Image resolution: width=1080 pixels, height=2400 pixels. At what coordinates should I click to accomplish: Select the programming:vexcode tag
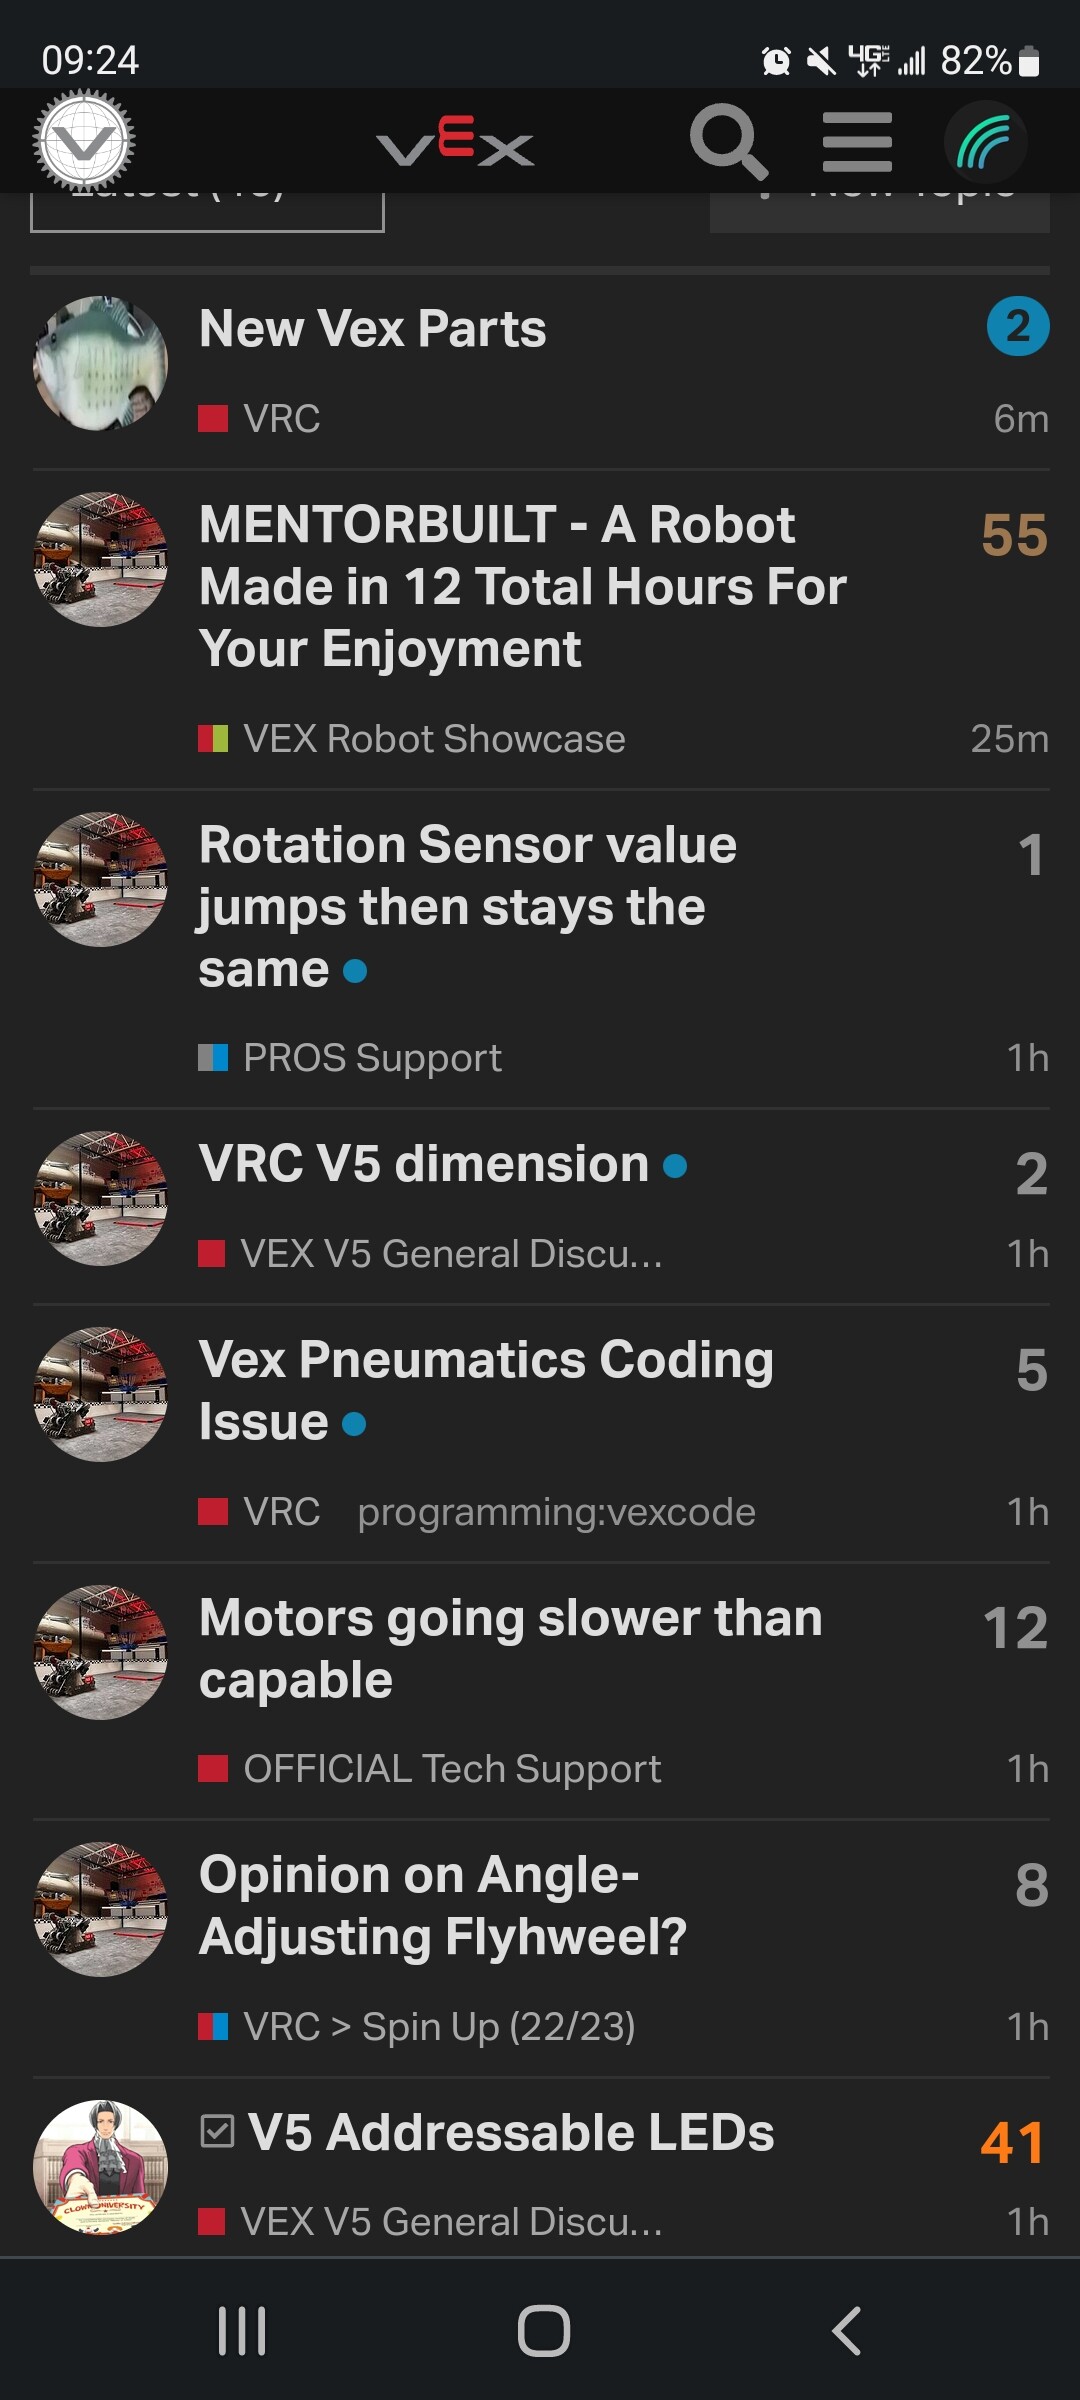556,1512
